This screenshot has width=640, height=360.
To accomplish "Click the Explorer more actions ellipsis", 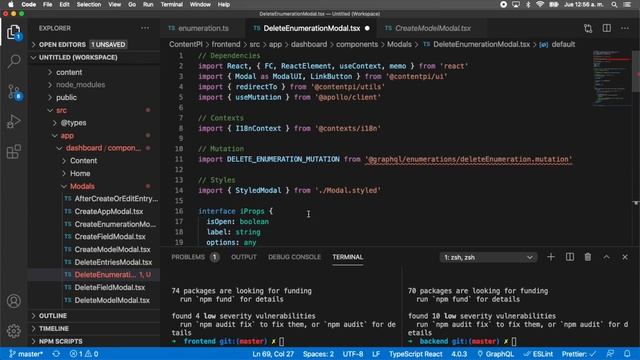I will [145, 28].
